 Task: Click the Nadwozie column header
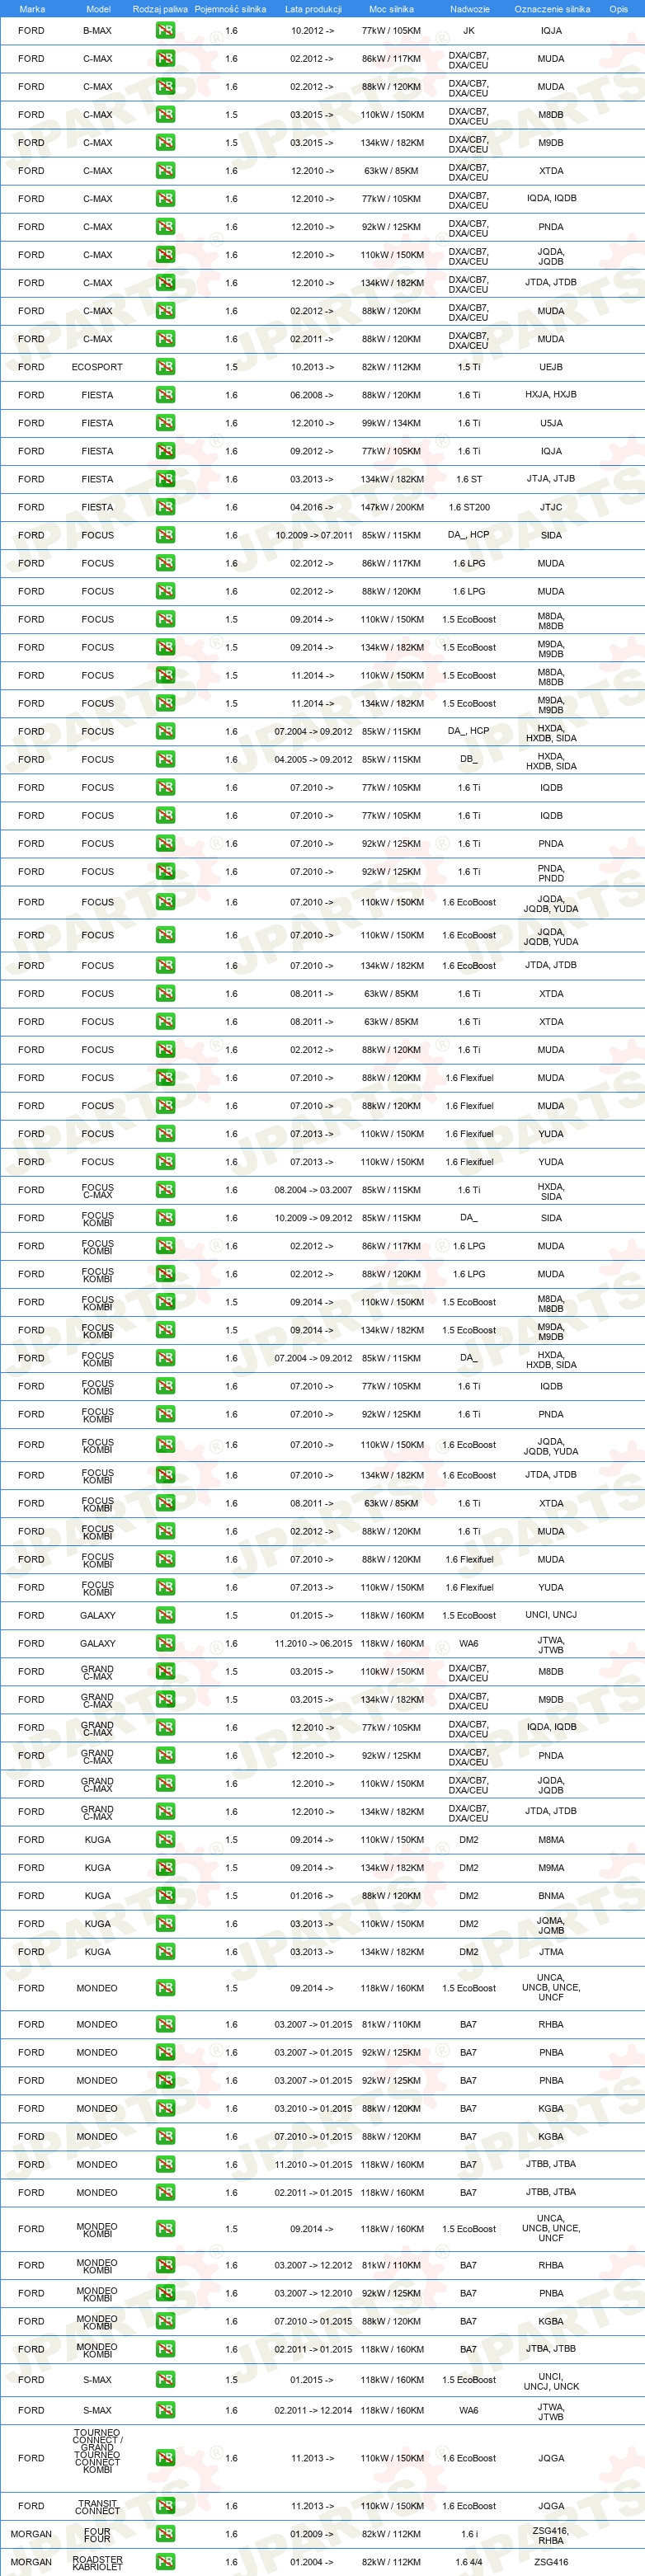[x=469, y=9]
